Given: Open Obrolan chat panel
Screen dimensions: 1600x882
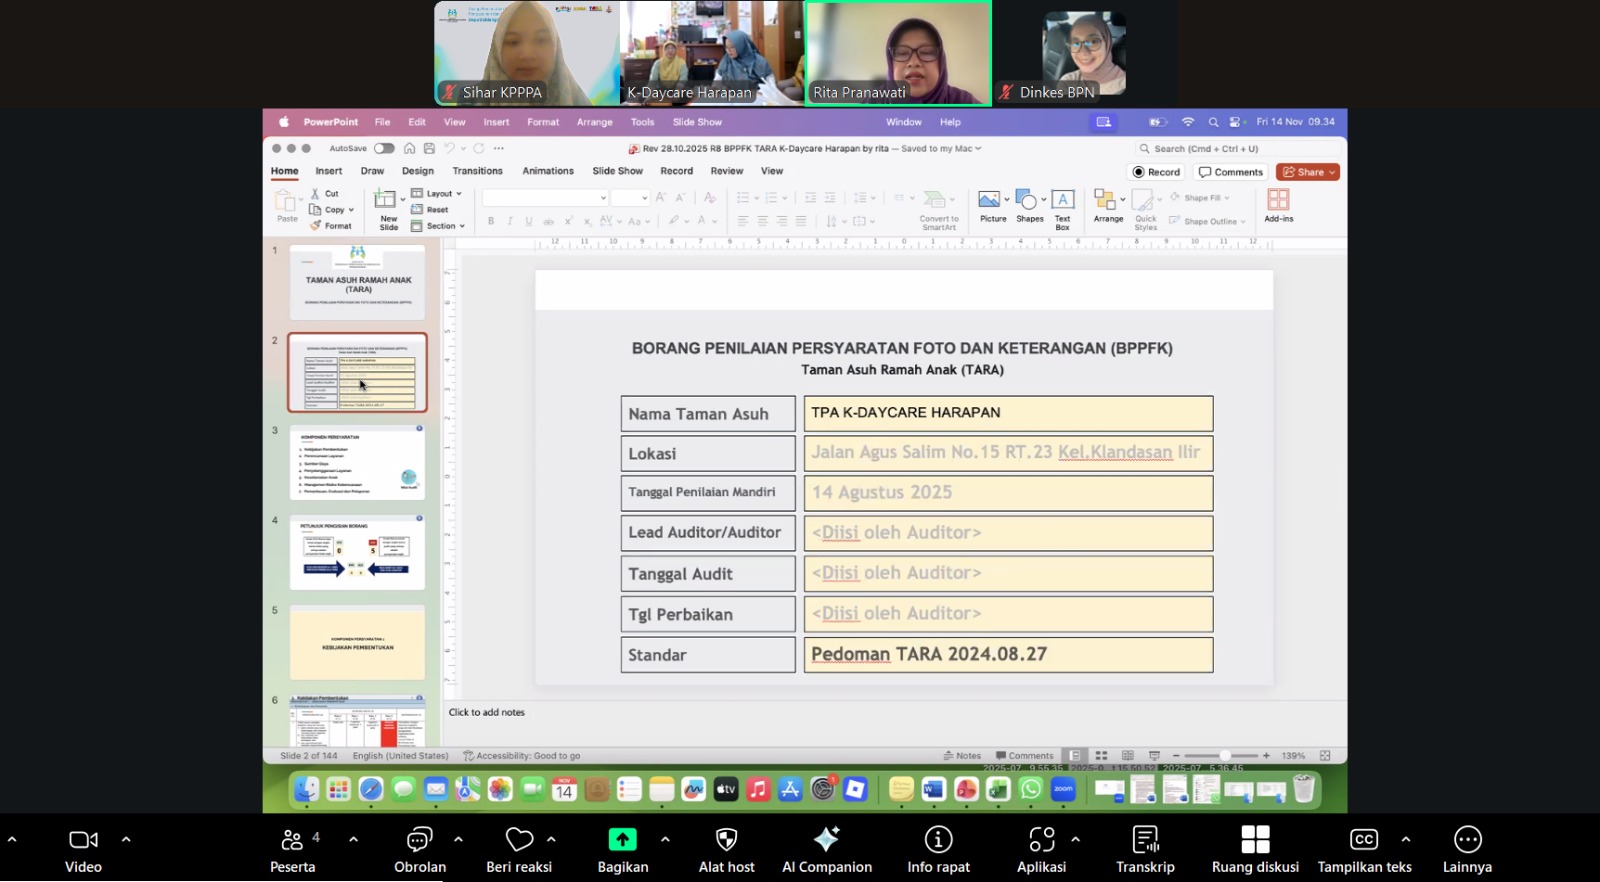Looking at the screenshot, I should click(419, 840).
